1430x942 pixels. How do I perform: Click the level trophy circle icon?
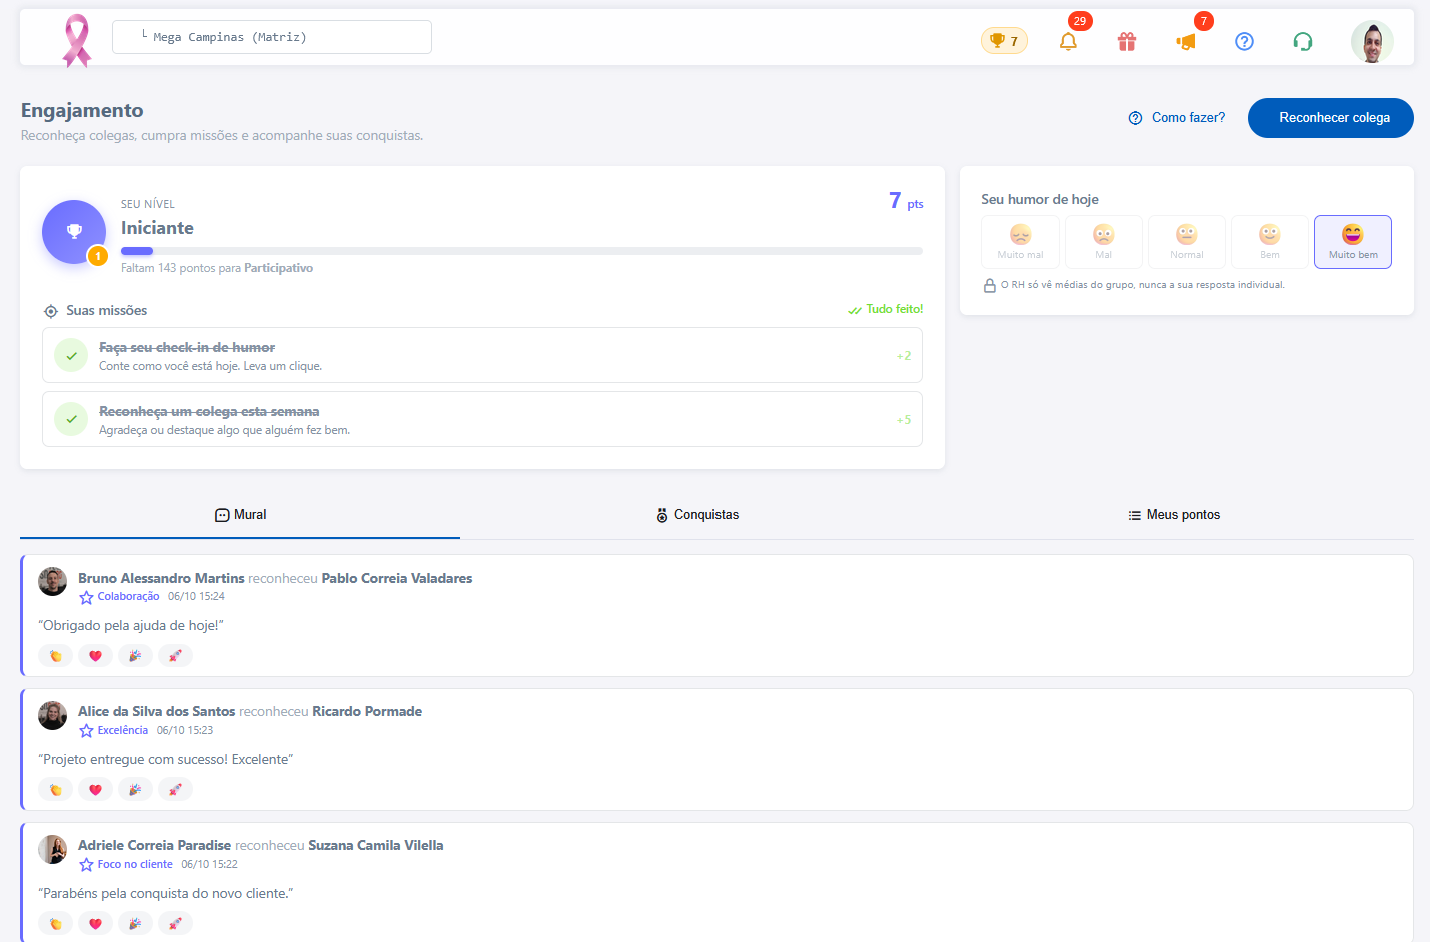(x=74, y=232)
